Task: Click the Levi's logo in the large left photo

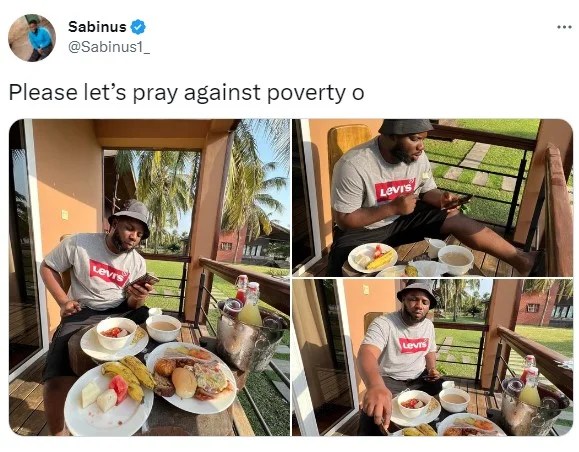Action: point(108,273)
